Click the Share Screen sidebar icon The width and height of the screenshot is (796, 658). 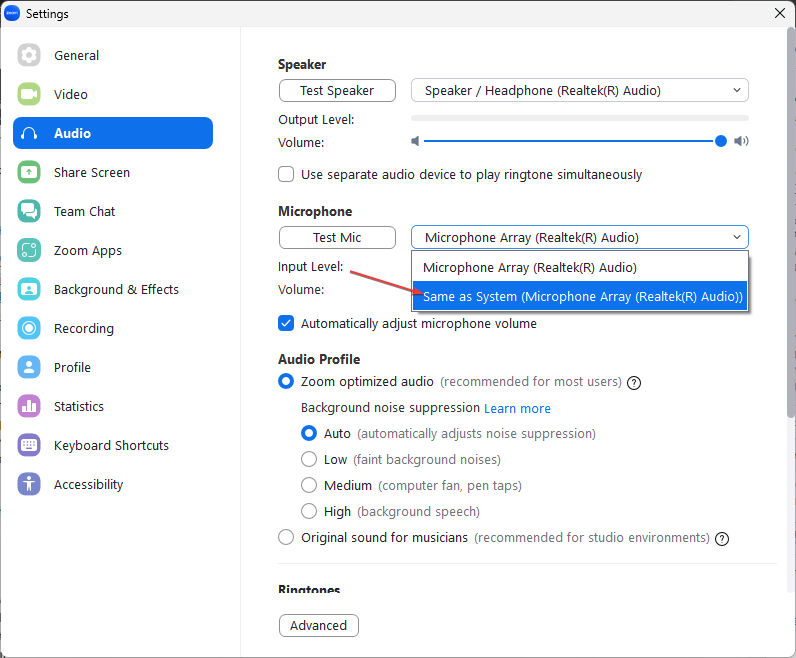click(29, 173)
